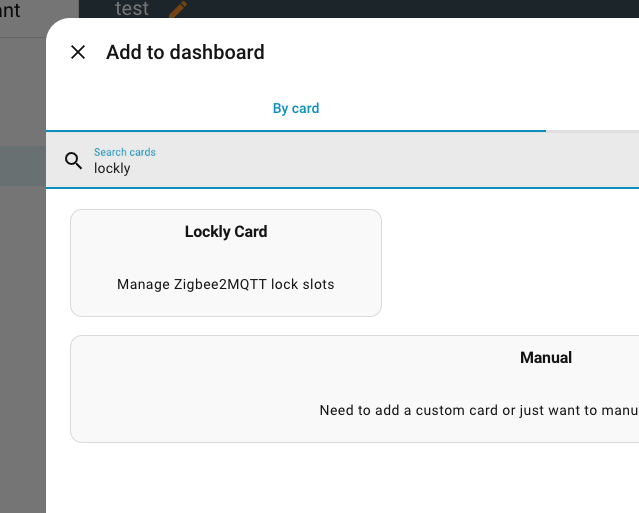The width and height of the screenshot is (639, 513).
Task: Click the Search cards field label
Action: pos(125,152)
